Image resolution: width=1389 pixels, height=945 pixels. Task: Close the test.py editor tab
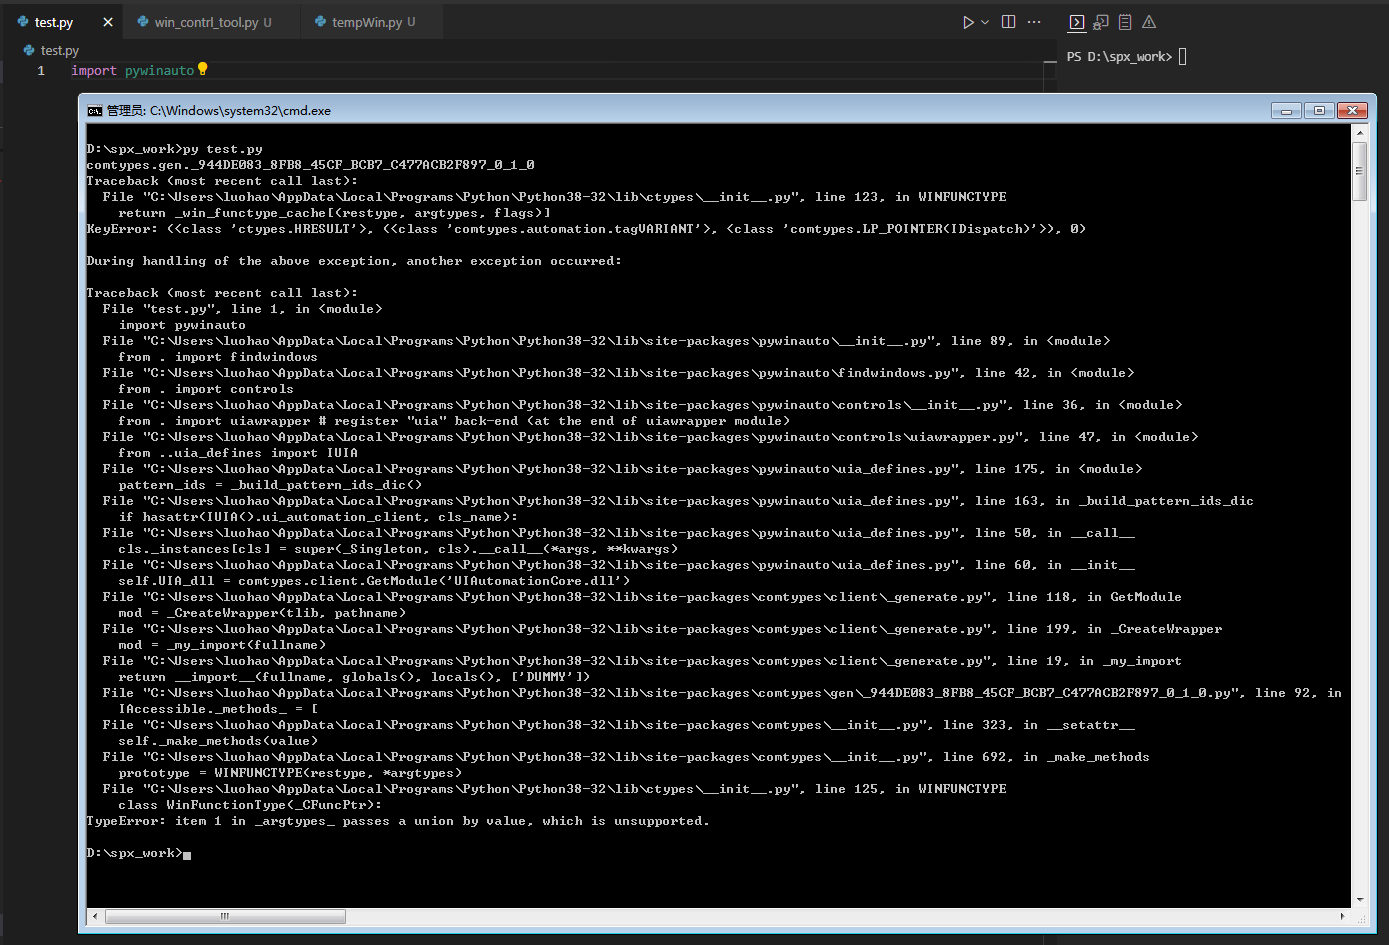point(108,22)
